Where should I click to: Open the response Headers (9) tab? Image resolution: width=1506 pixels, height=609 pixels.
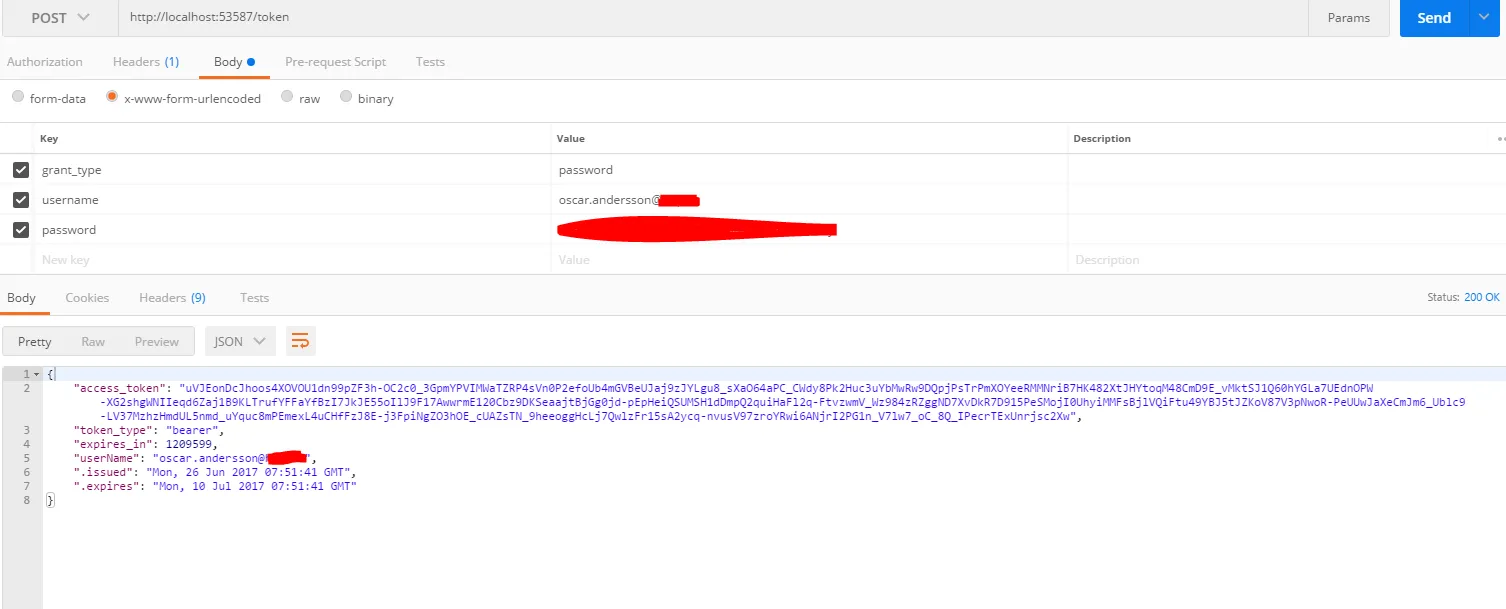pos(172,298)
